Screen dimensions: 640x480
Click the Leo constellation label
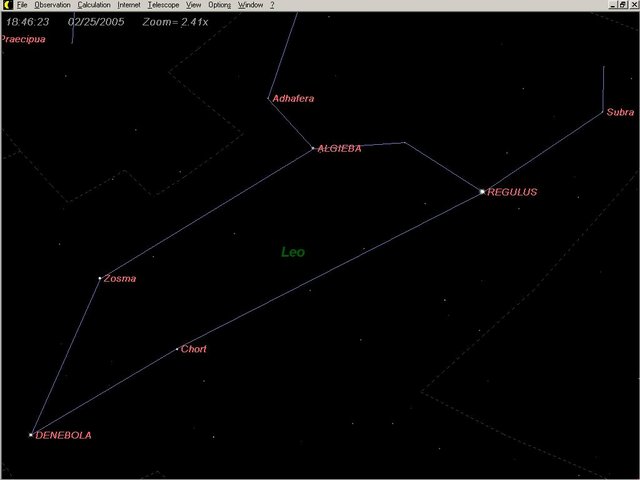point(292,252)
